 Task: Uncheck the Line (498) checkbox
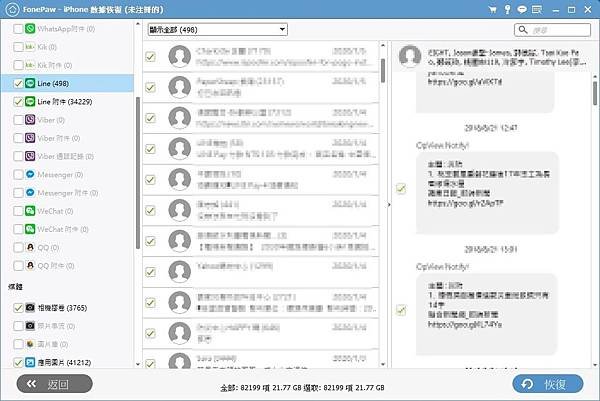[18, 83]
